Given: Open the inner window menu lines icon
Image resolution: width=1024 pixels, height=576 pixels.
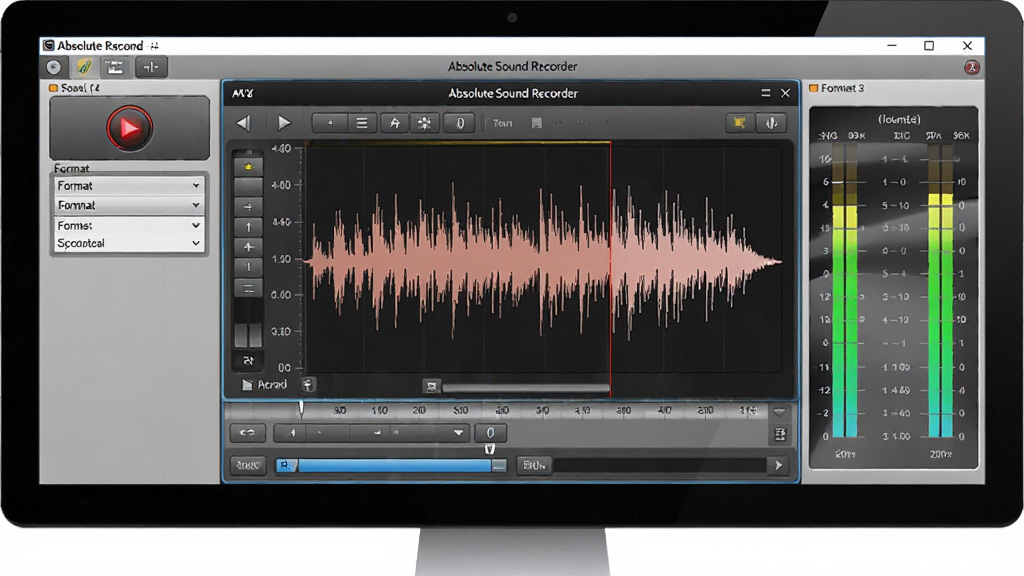Looking at the screenshot, I should [765, 93].
